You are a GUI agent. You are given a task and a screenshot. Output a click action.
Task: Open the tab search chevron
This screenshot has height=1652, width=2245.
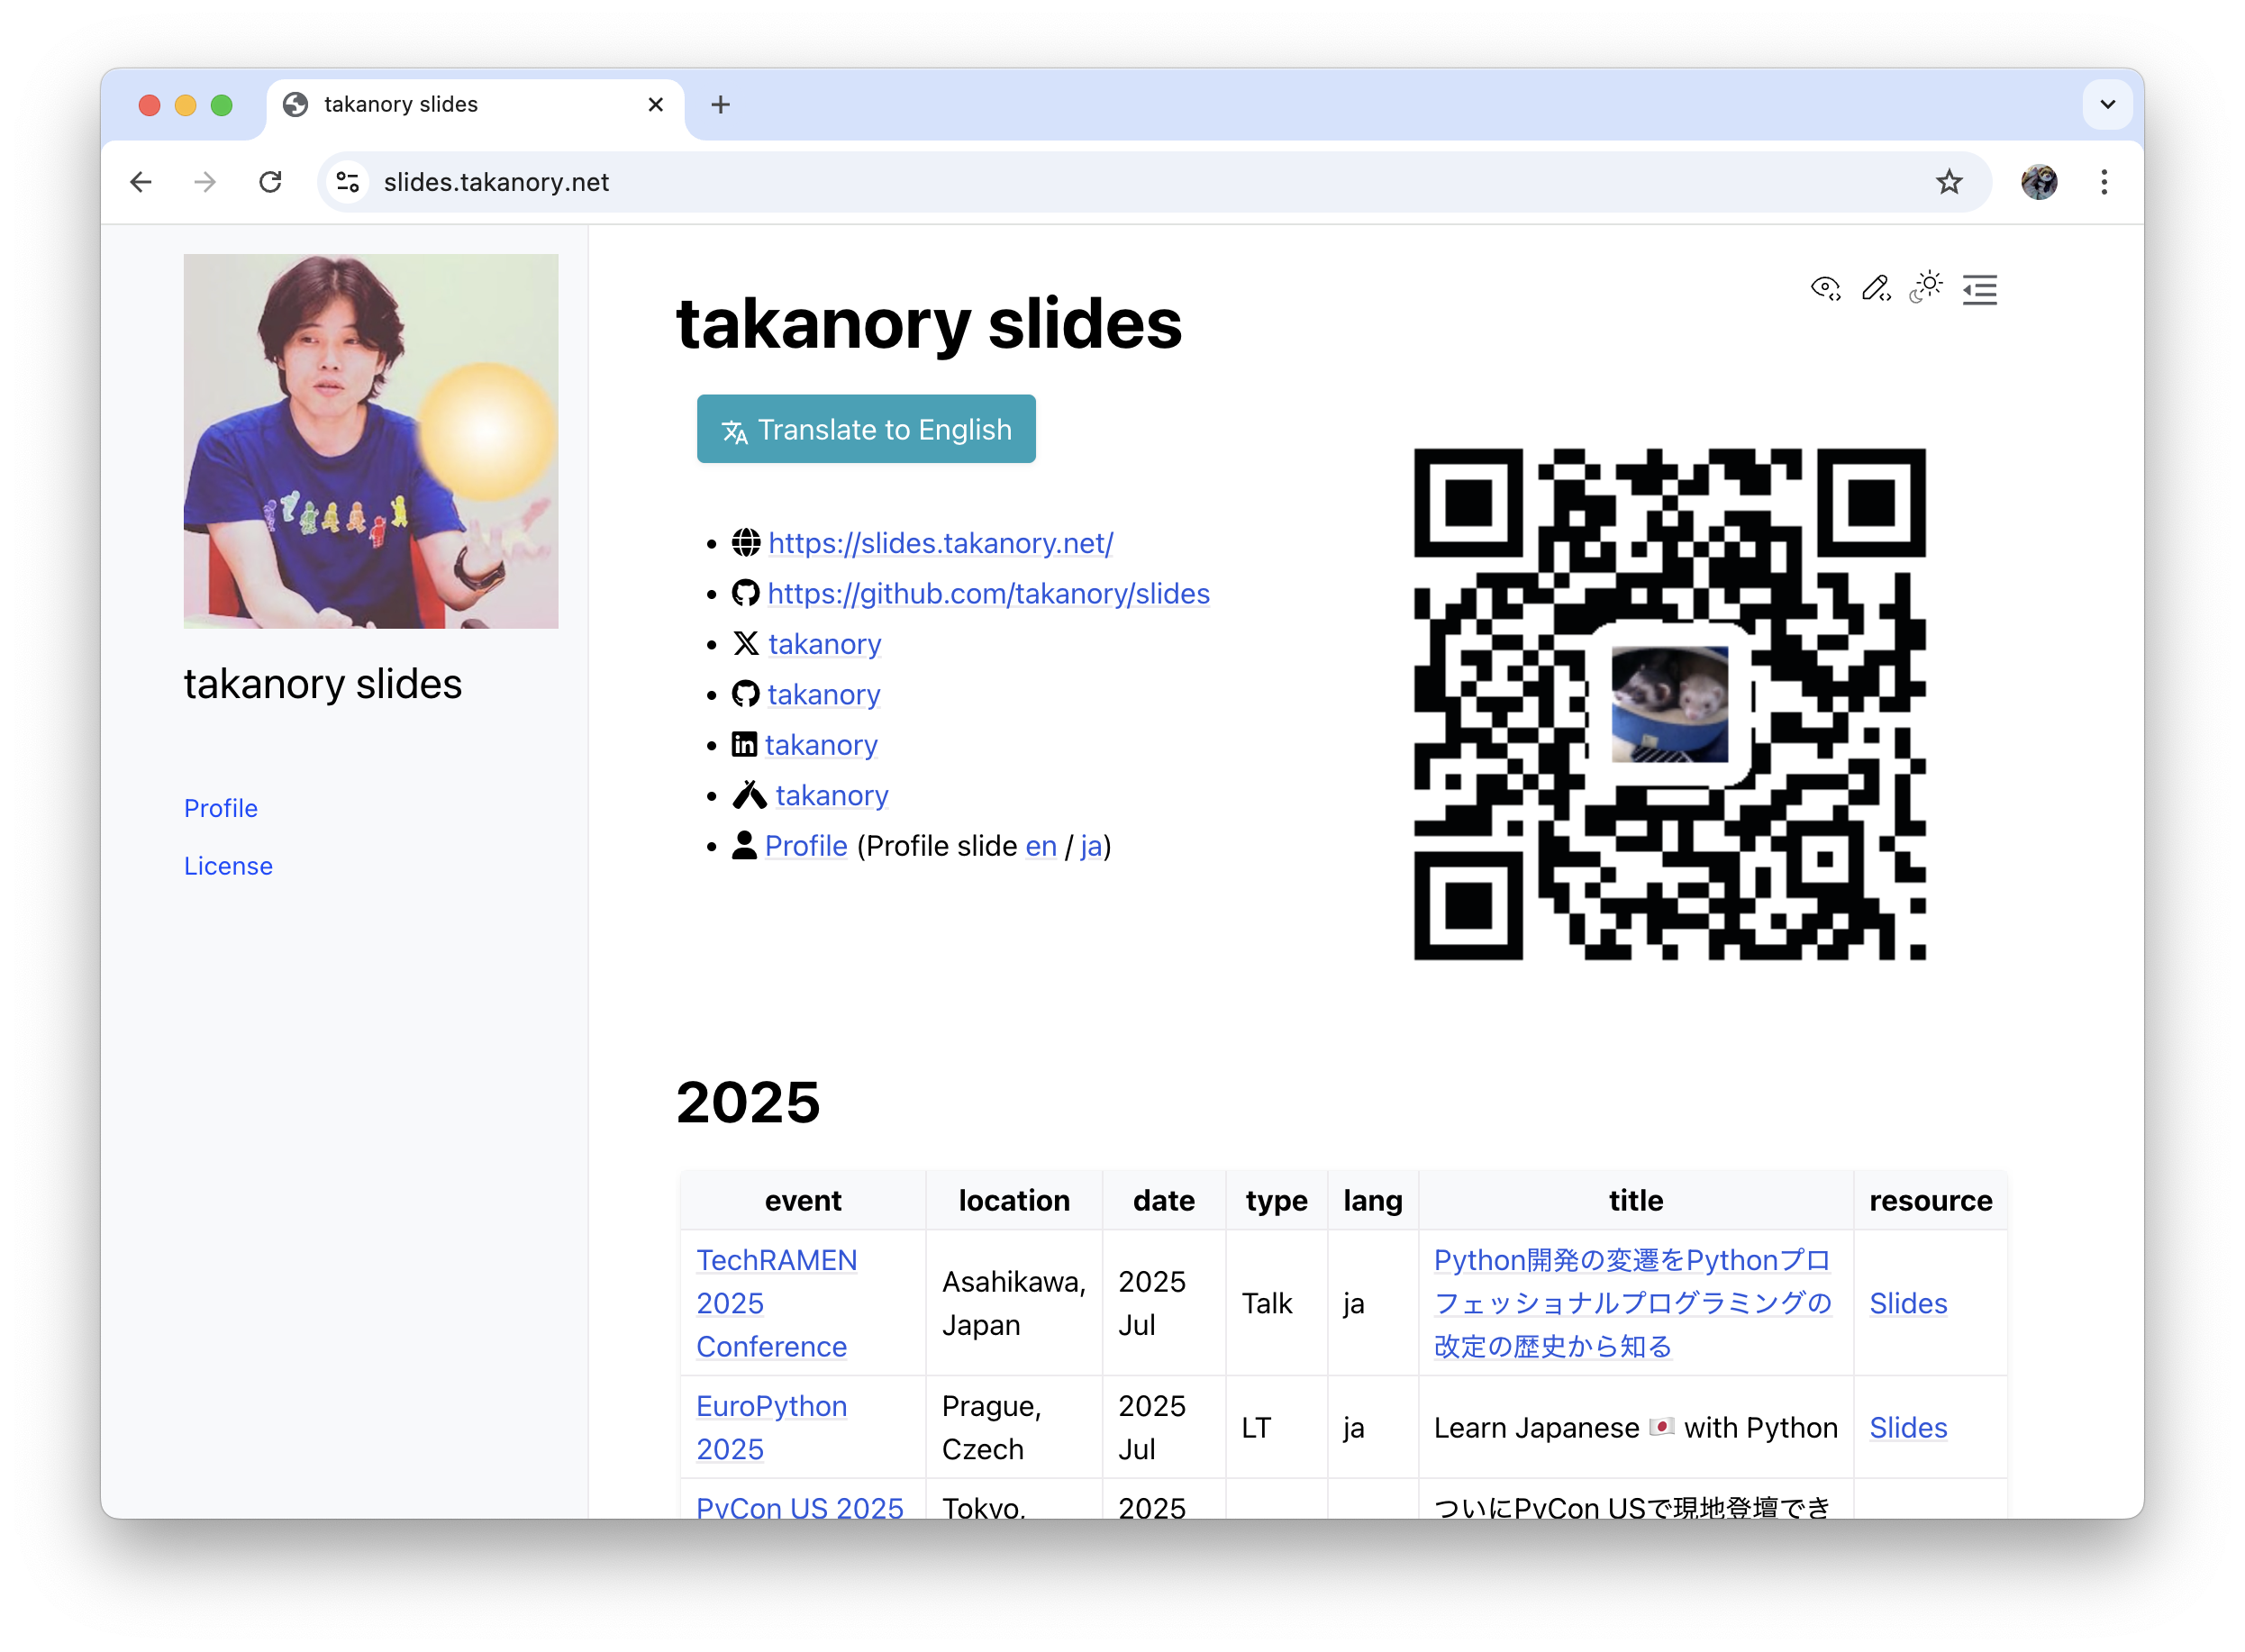coord(2108,104)
